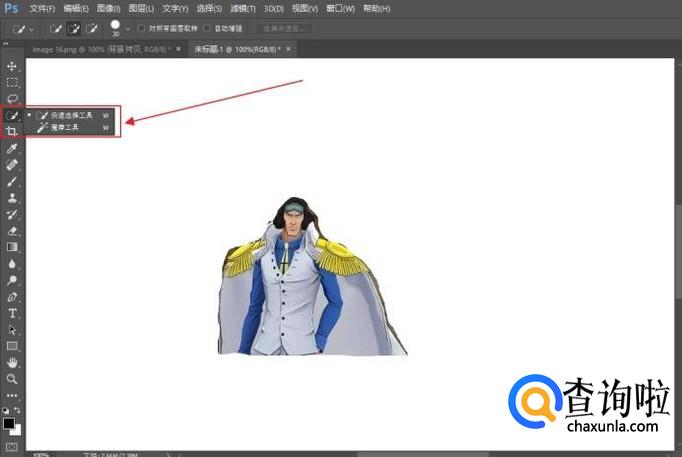Open the 视图(V) View menu
Image resolution: width=682 pixels, height=457 pixels.
(304, 9)
